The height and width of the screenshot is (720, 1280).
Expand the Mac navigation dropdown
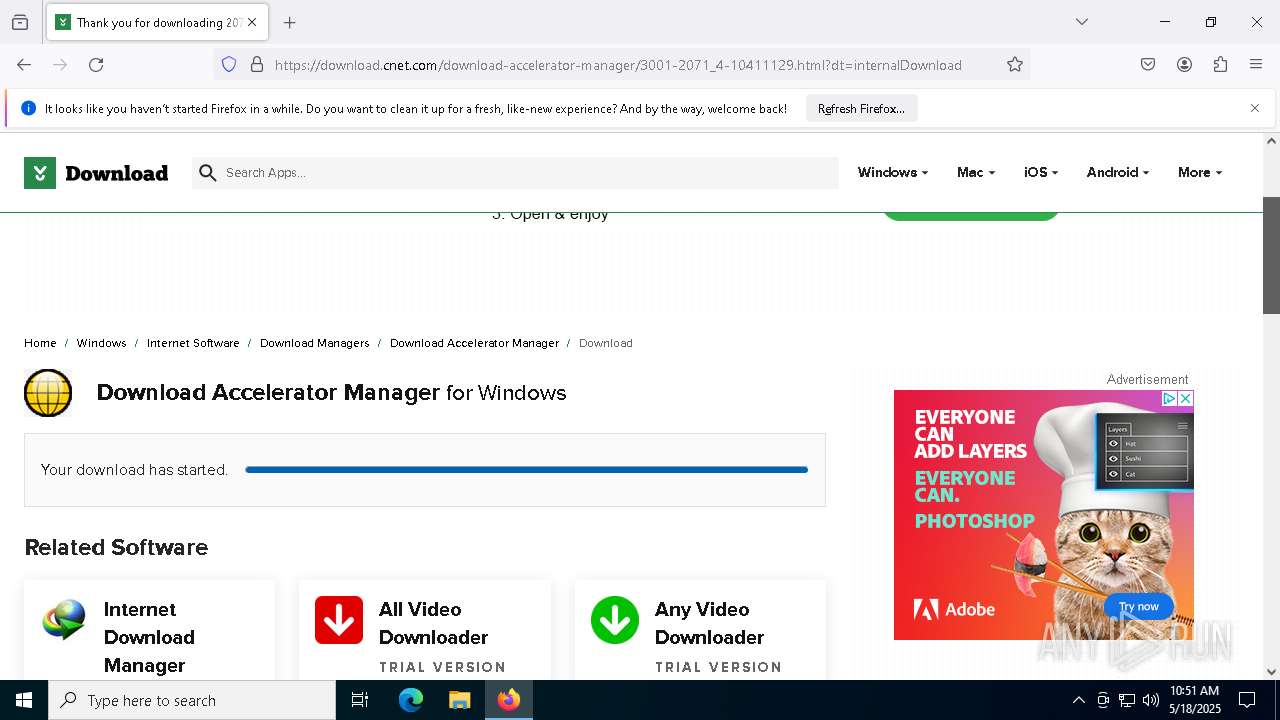point(976,173)
